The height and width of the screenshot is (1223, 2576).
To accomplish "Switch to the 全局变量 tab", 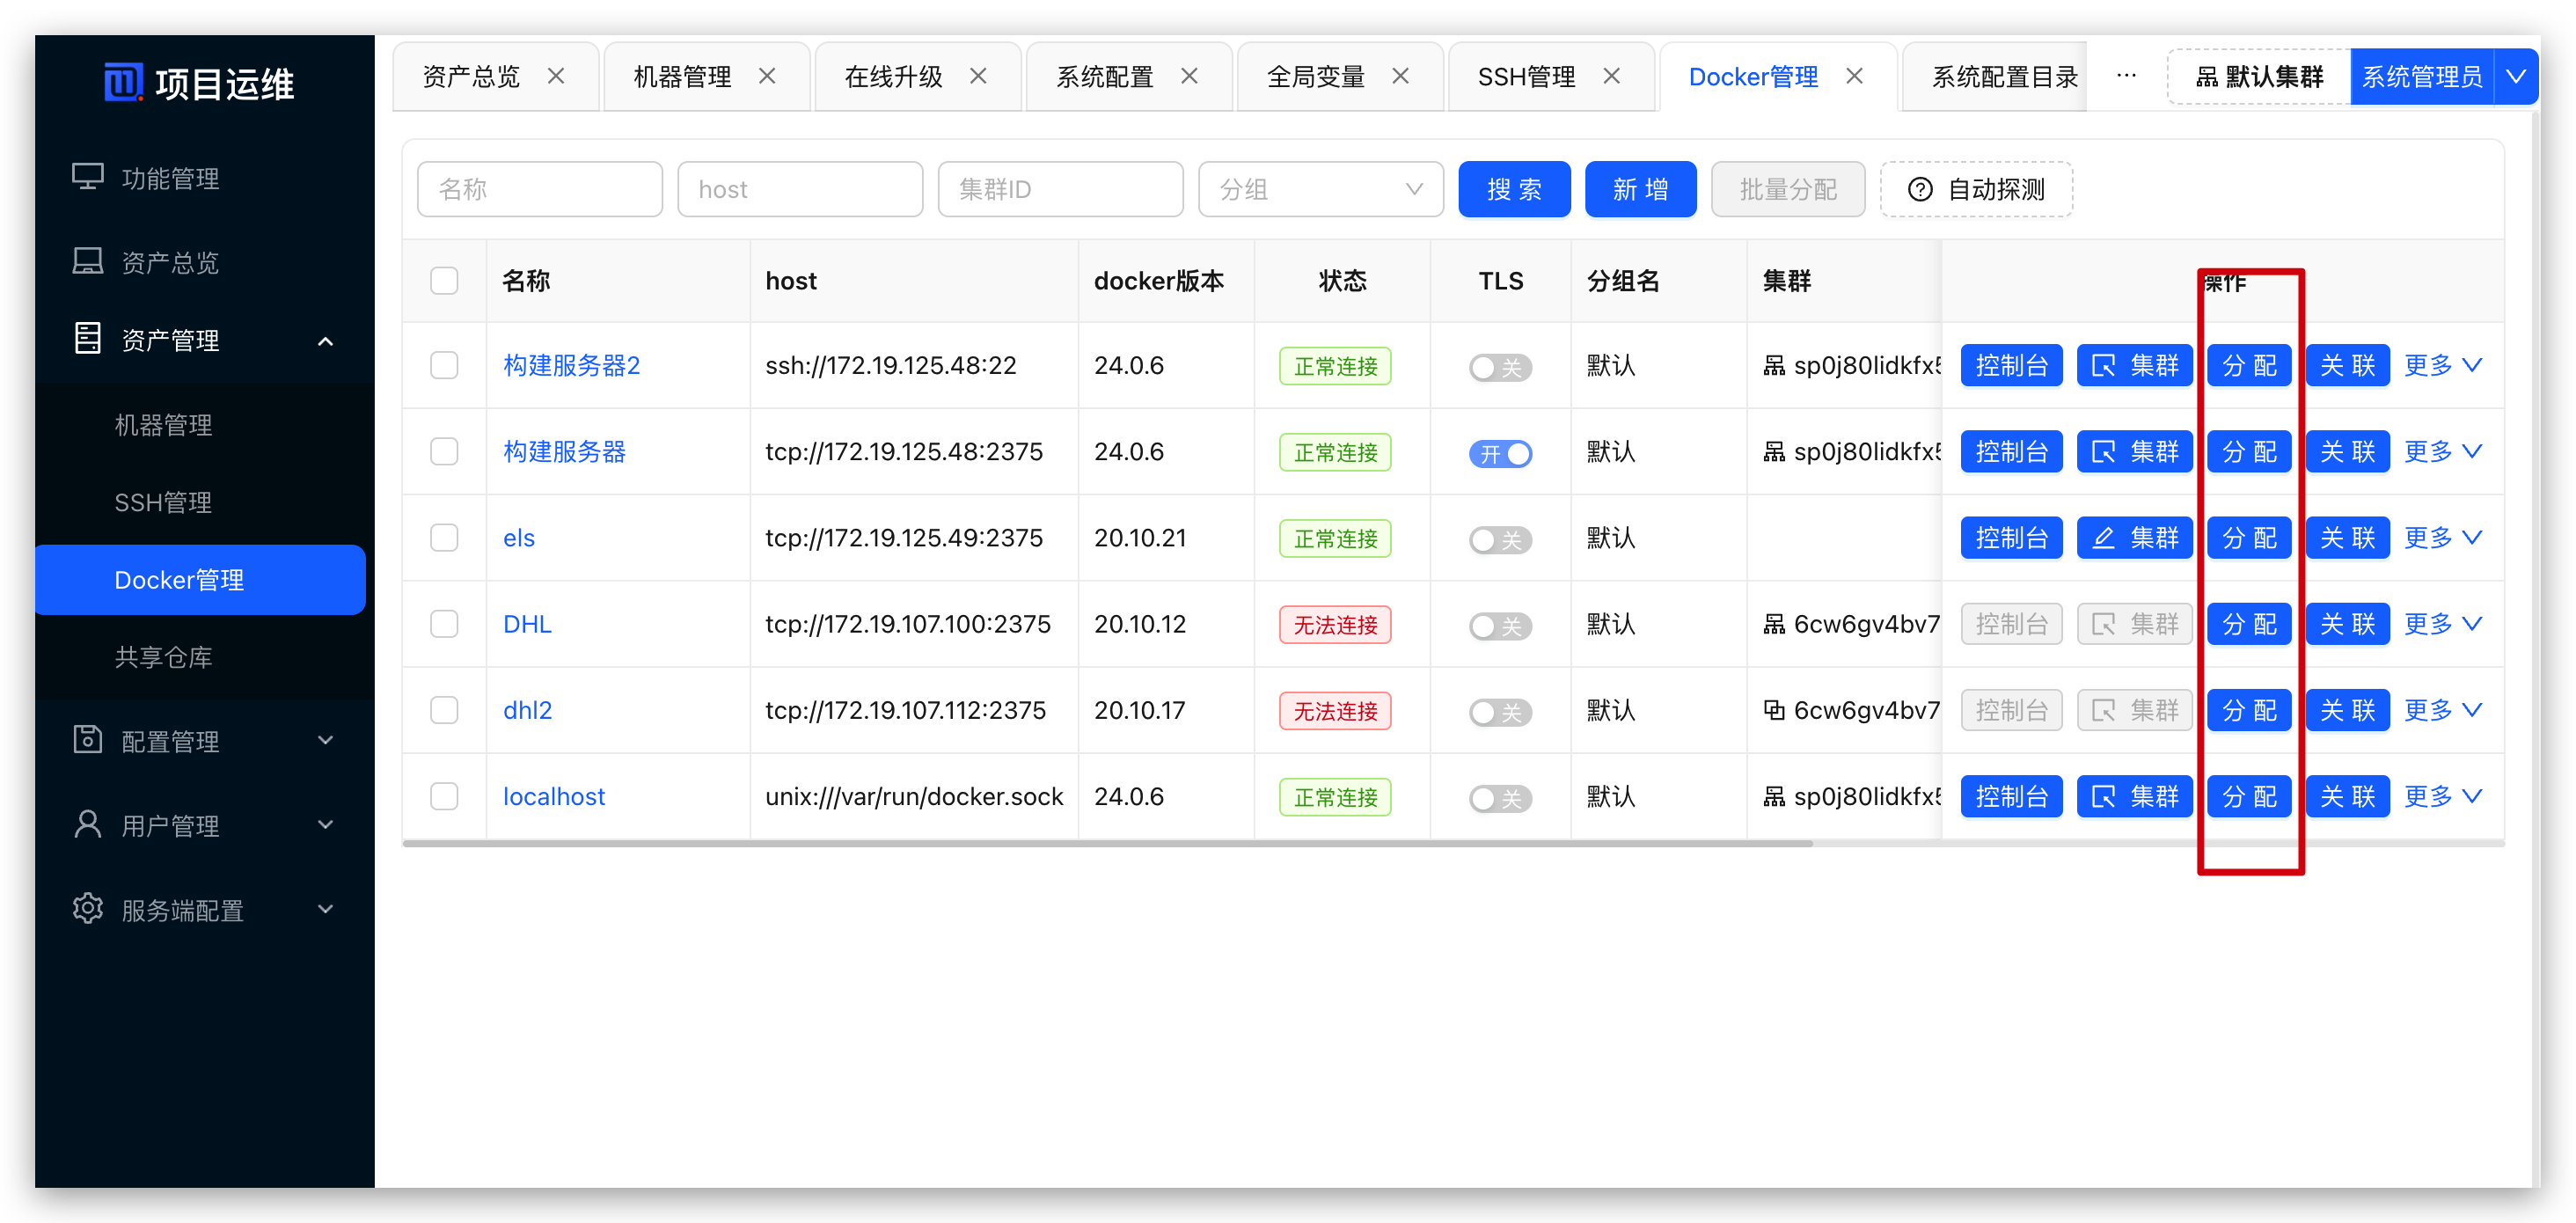I will coord(1315,77).
